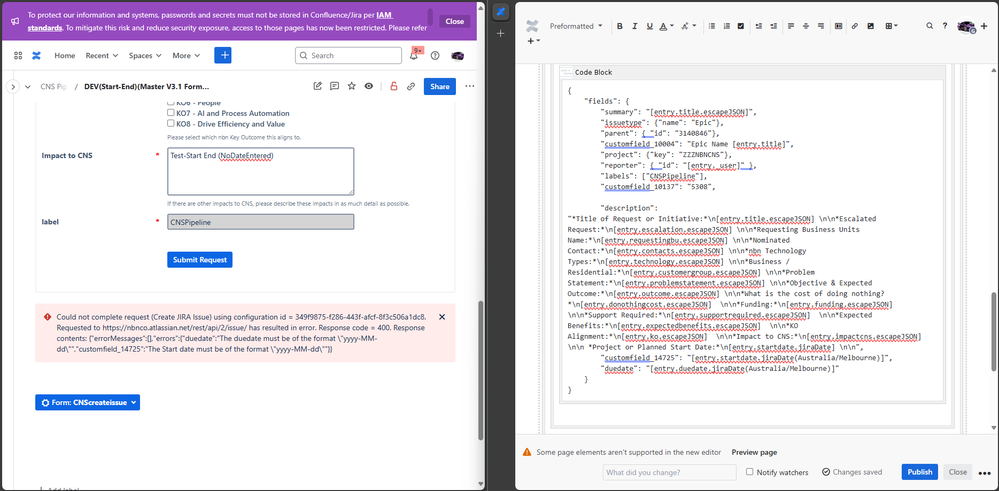Dismiss the red error message
Screen dimensions: 999x491
tap(443, 317)
